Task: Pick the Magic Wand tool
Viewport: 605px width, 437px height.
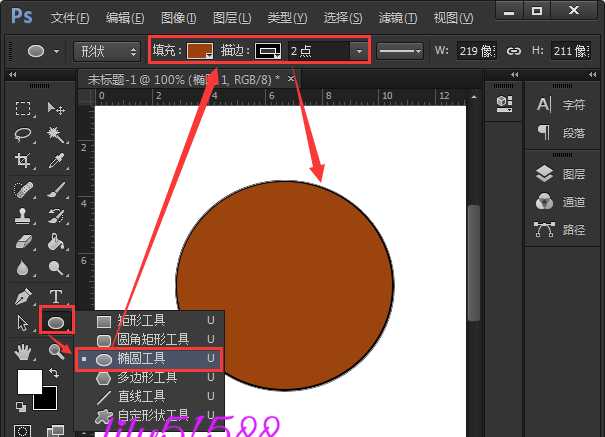Action: coord(56,135)
